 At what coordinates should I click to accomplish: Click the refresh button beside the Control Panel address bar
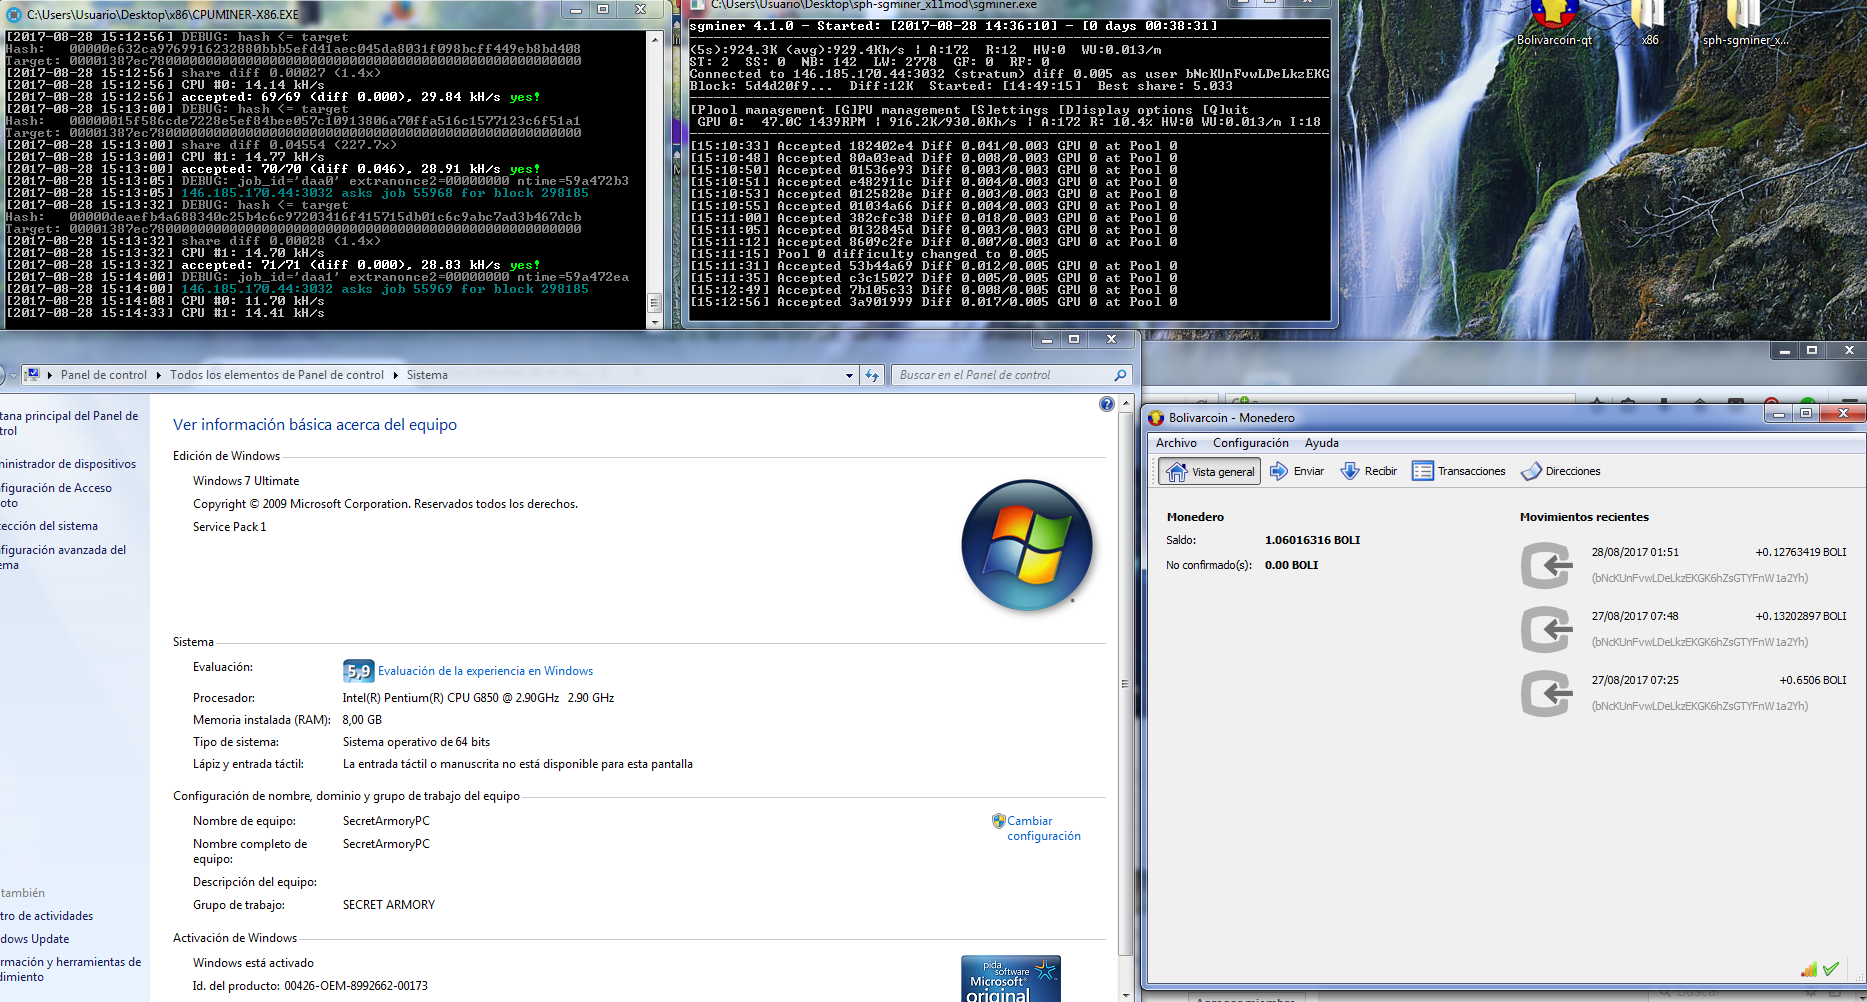872,375
